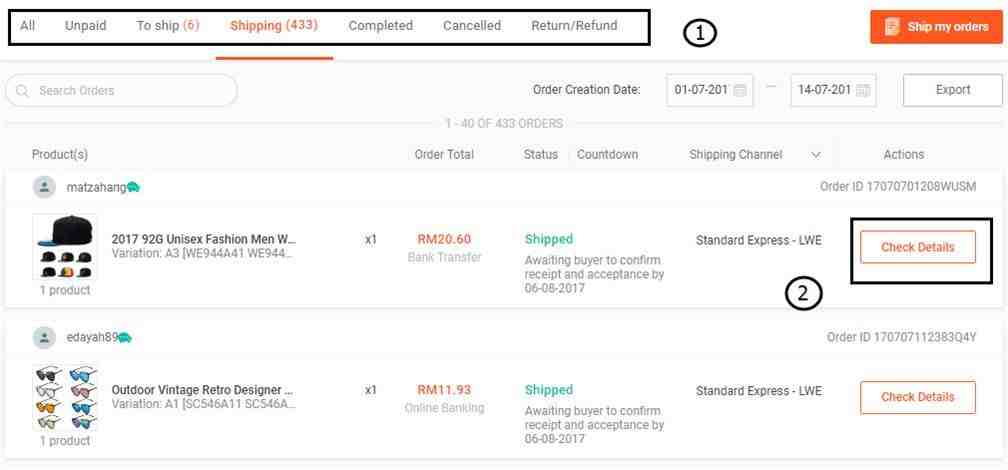The image size is (1008, 470).
Task: Click edayah89's user avatar icon
Action: pos(44,338)
